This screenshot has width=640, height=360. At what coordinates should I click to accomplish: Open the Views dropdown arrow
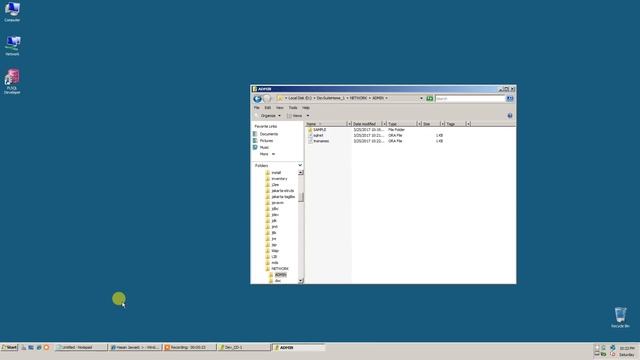point(308,116)
